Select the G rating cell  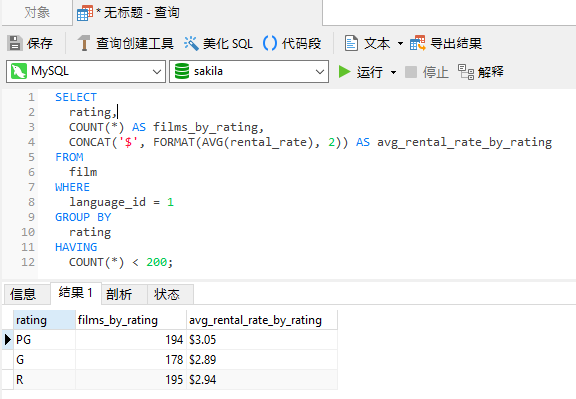point(44,360)
